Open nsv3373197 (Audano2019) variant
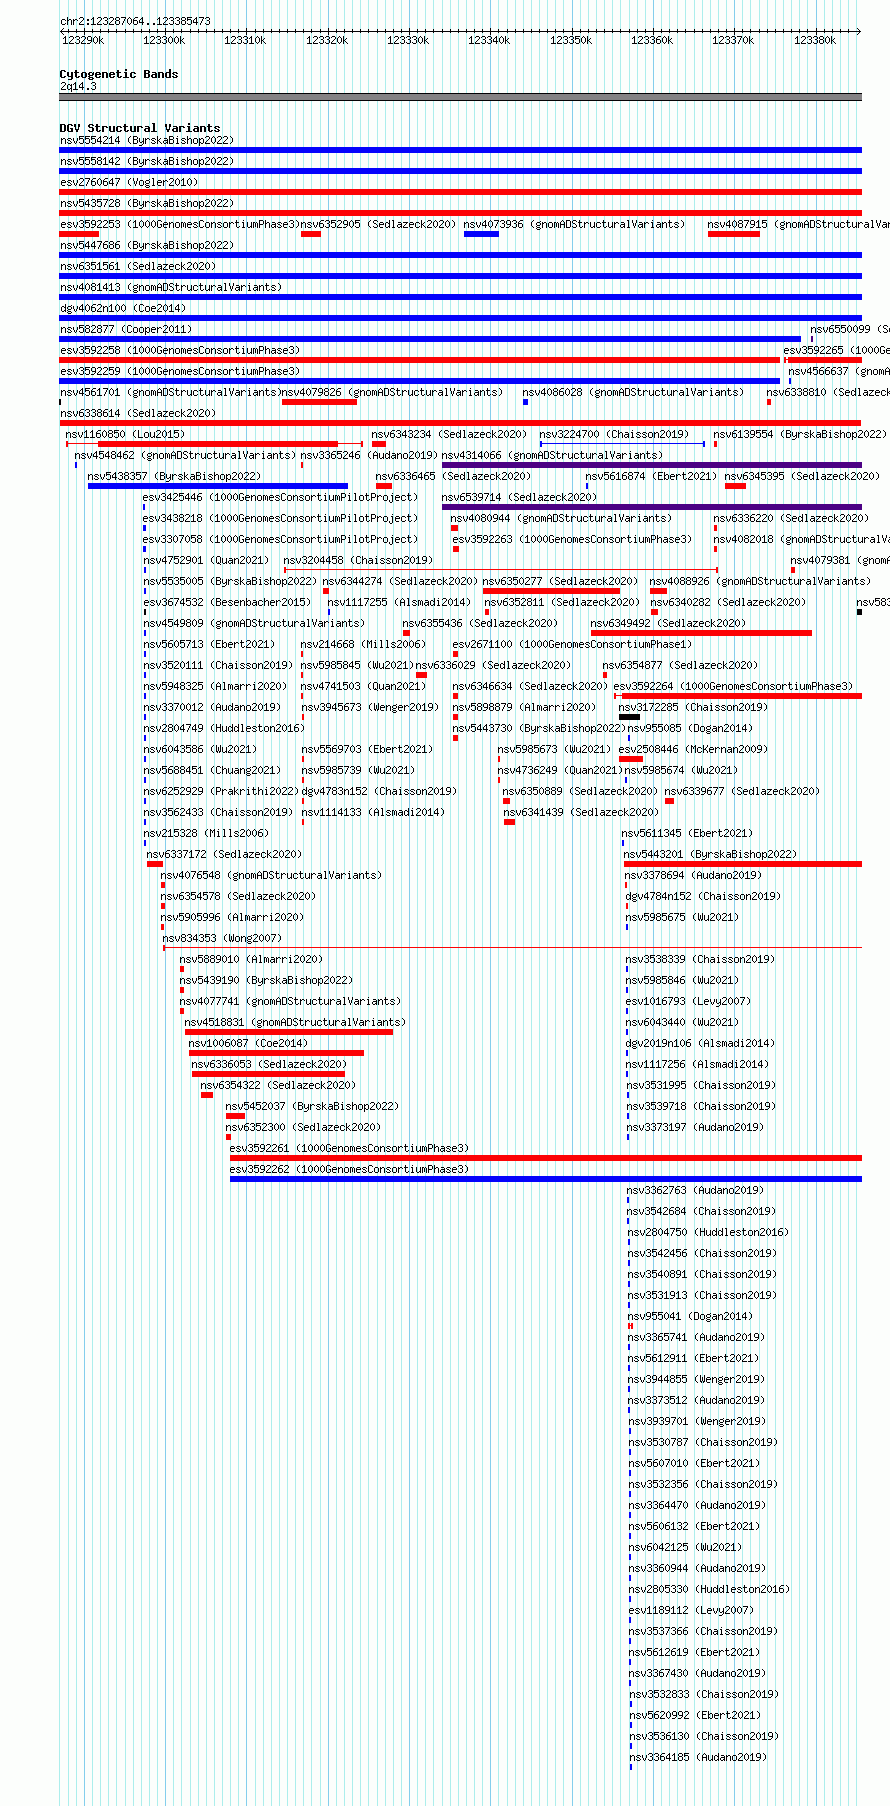This screenshot has height=1806, width=890. 696,1128
